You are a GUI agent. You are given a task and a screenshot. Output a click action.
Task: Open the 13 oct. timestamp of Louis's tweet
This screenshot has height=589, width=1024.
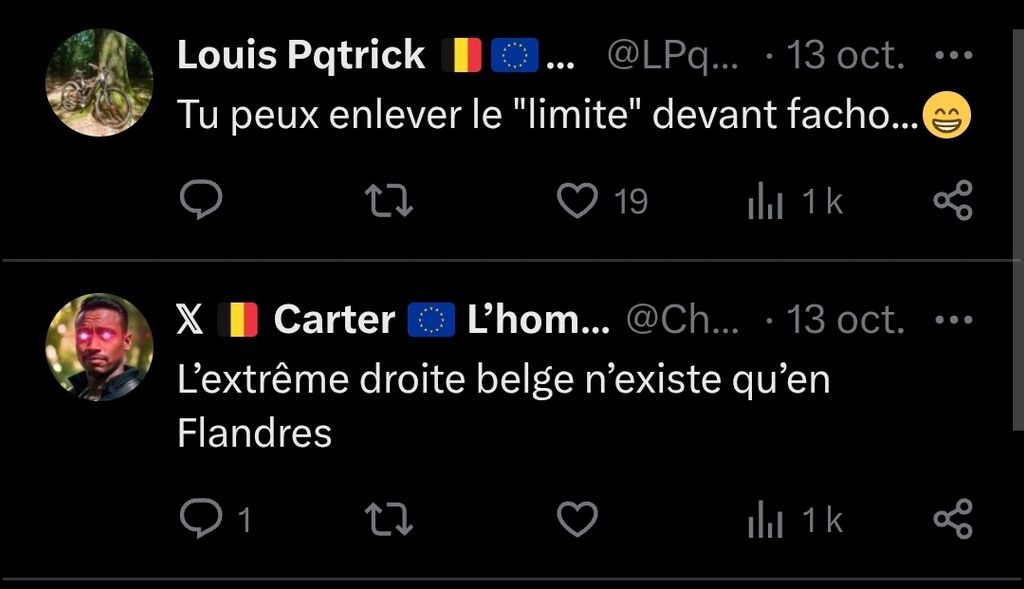[x=845, y=57]
